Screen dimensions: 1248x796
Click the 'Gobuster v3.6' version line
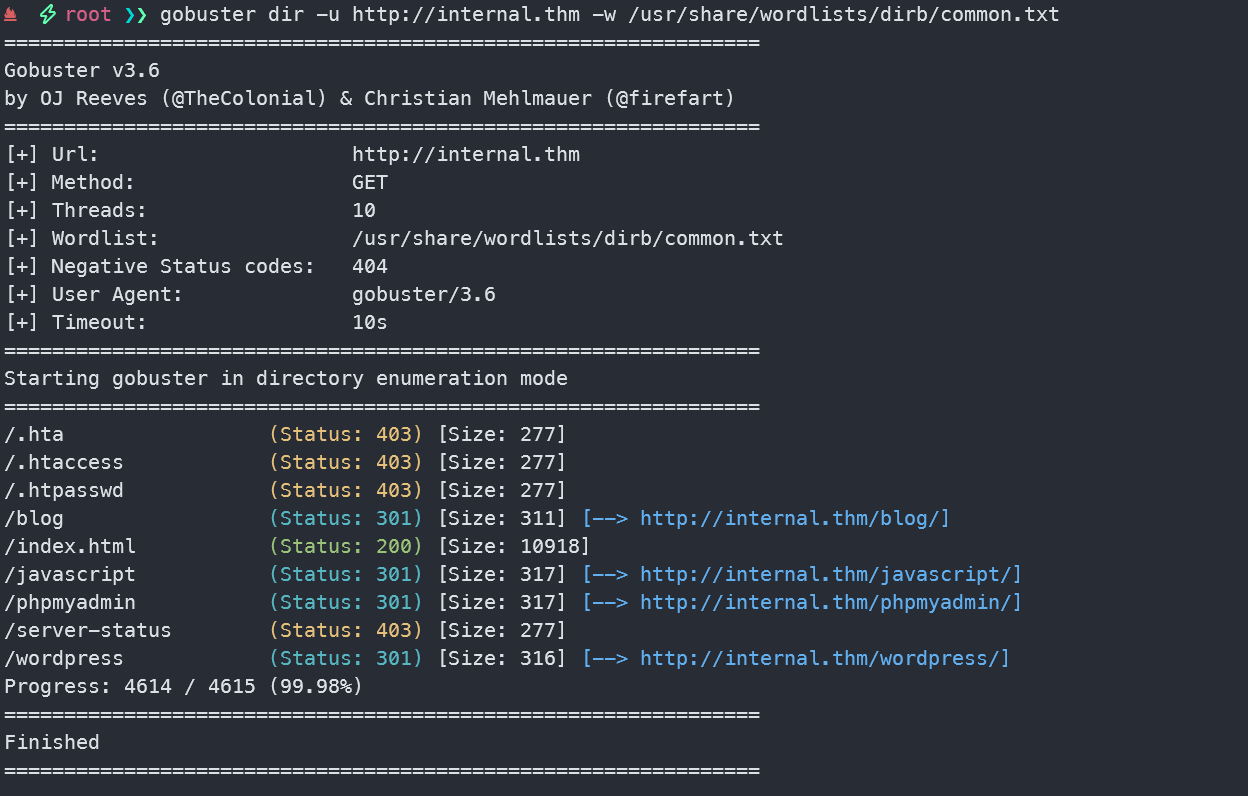[x=82, y=71]
